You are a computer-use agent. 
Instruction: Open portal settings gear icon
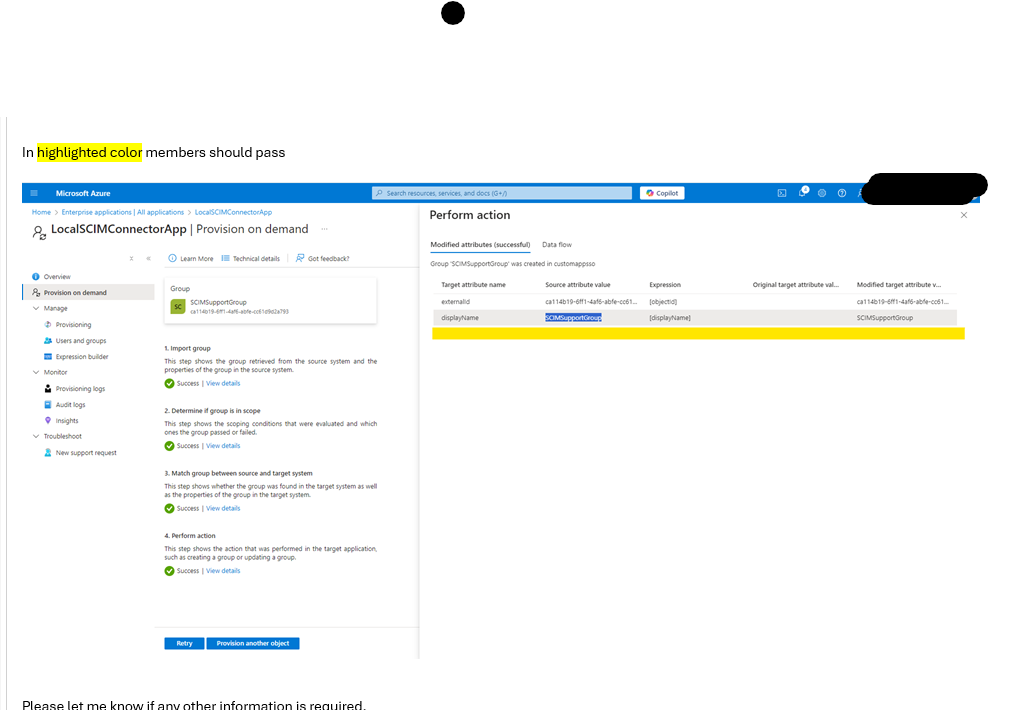822,193
